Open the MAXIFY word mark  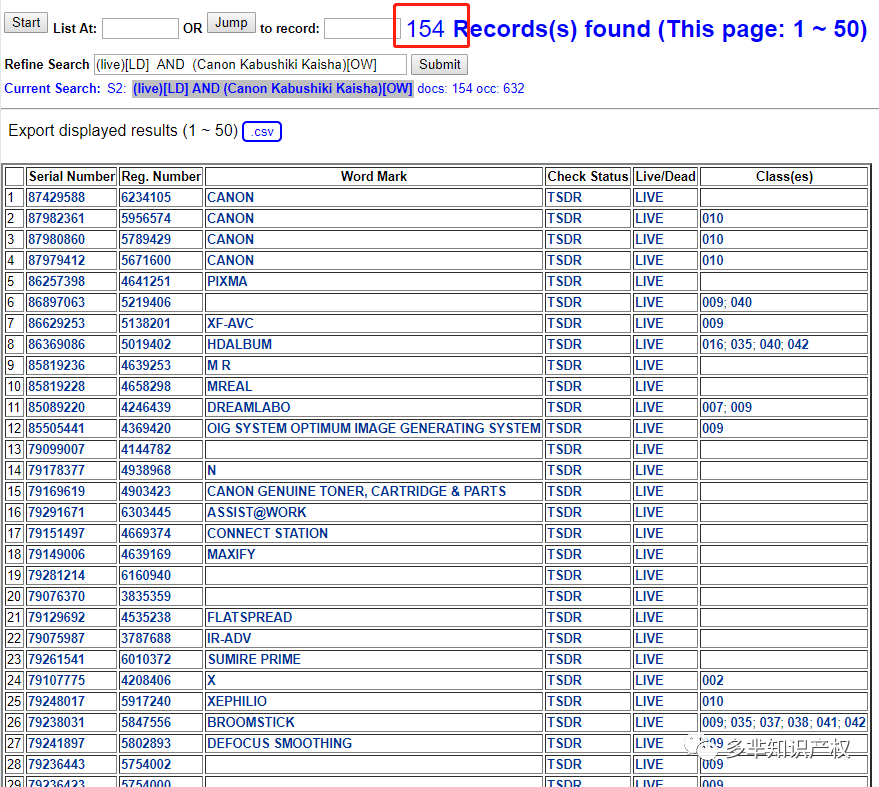232,555
